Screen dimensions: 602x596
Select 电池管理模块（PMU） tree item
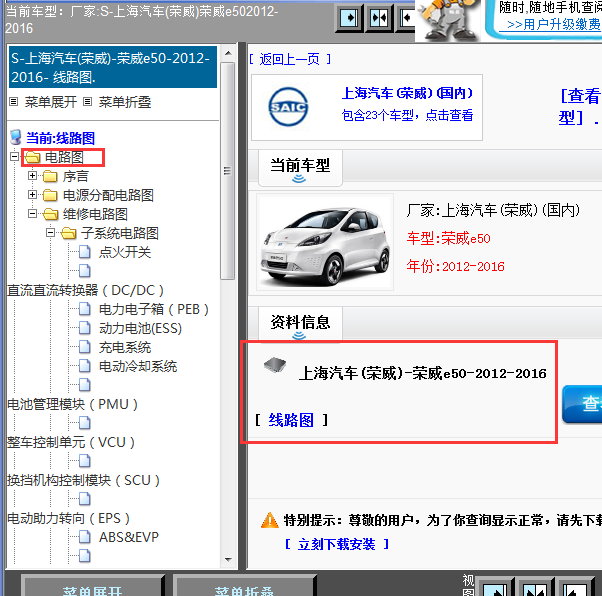(x=73, y=404)
